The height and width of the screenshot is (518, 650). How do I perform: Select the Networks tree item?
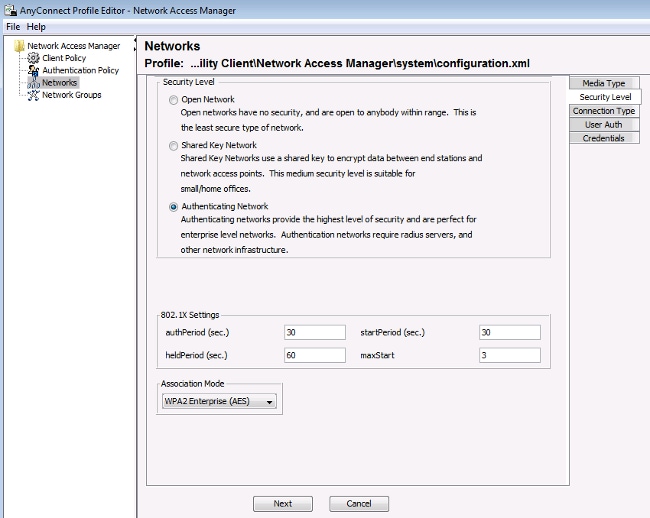pos(60,82)
